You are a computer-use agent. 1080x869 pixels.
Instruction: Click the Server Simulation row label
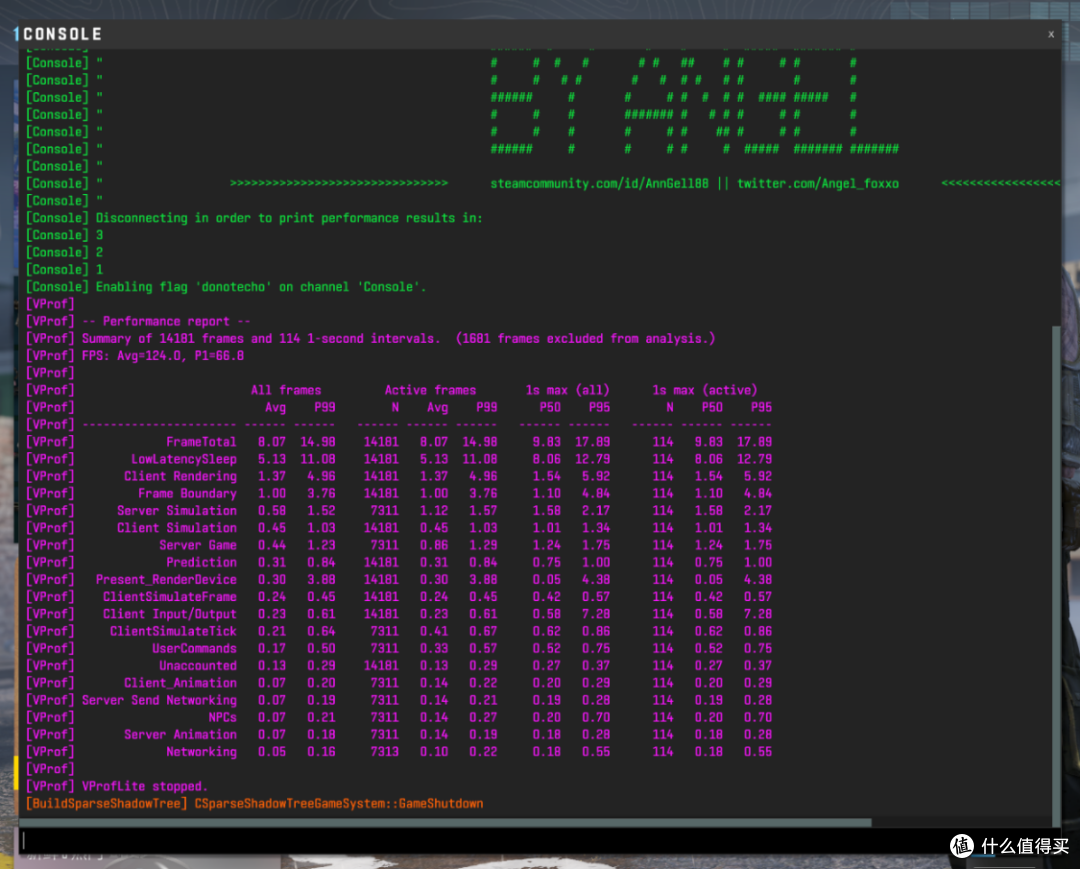tap(177, 511)
